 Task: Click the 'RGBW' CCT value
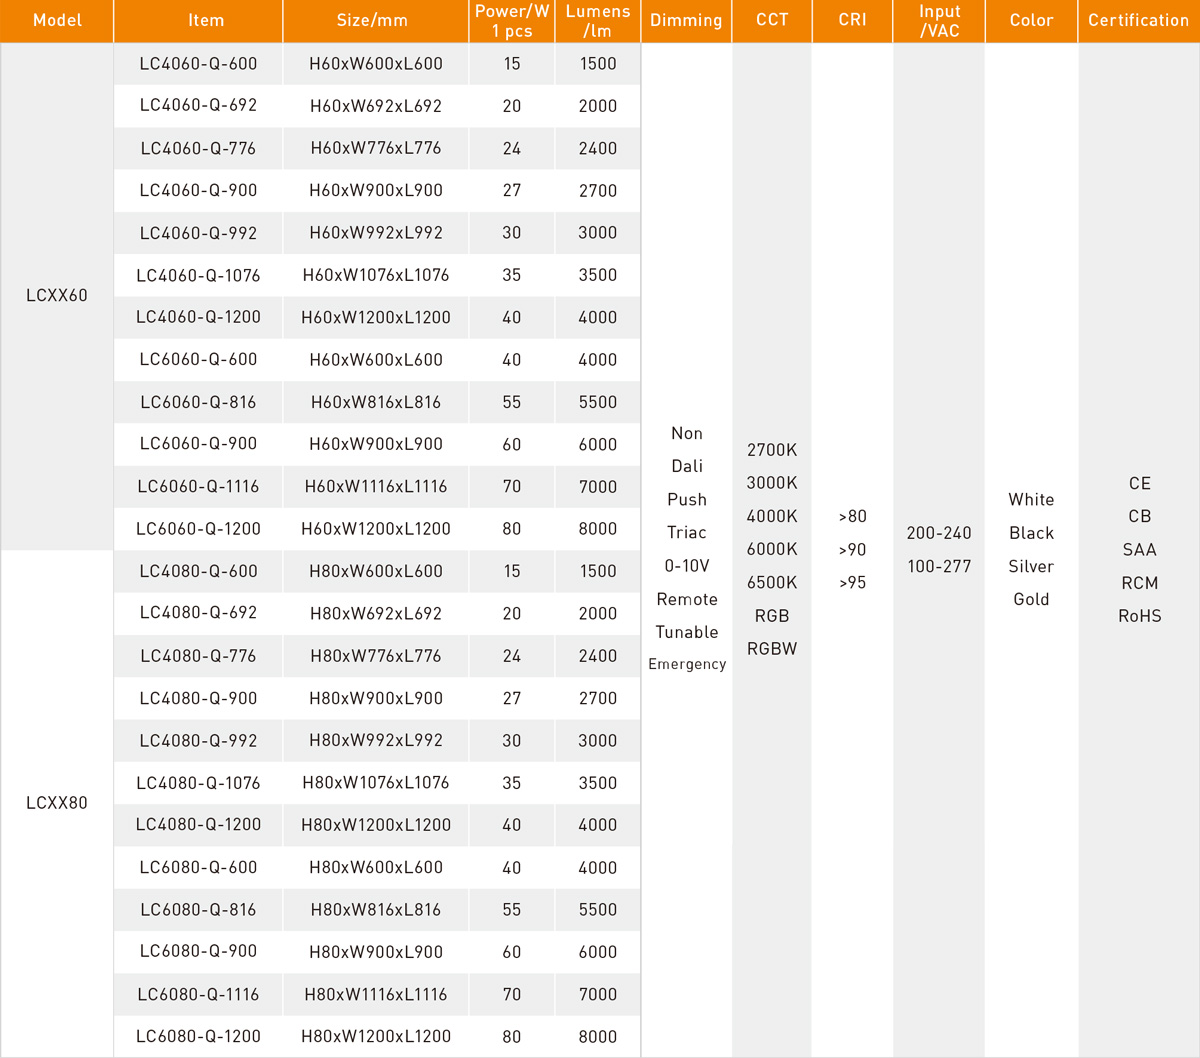[x=772, y=649]
